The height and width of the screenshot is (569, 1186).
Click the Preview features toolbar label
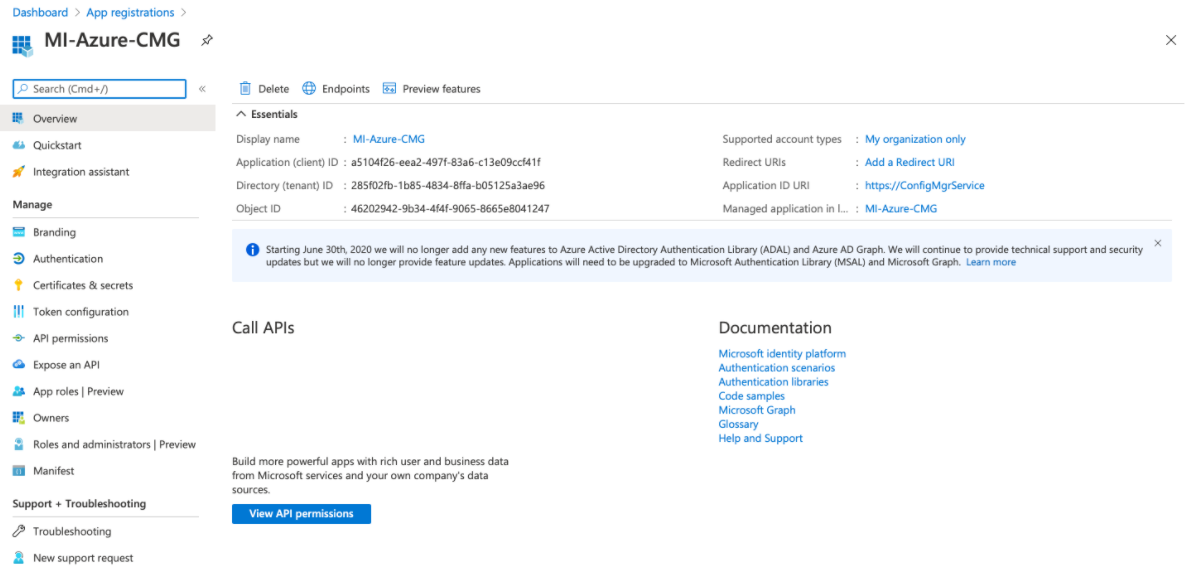pyautogui.click(x=441, y=89)
